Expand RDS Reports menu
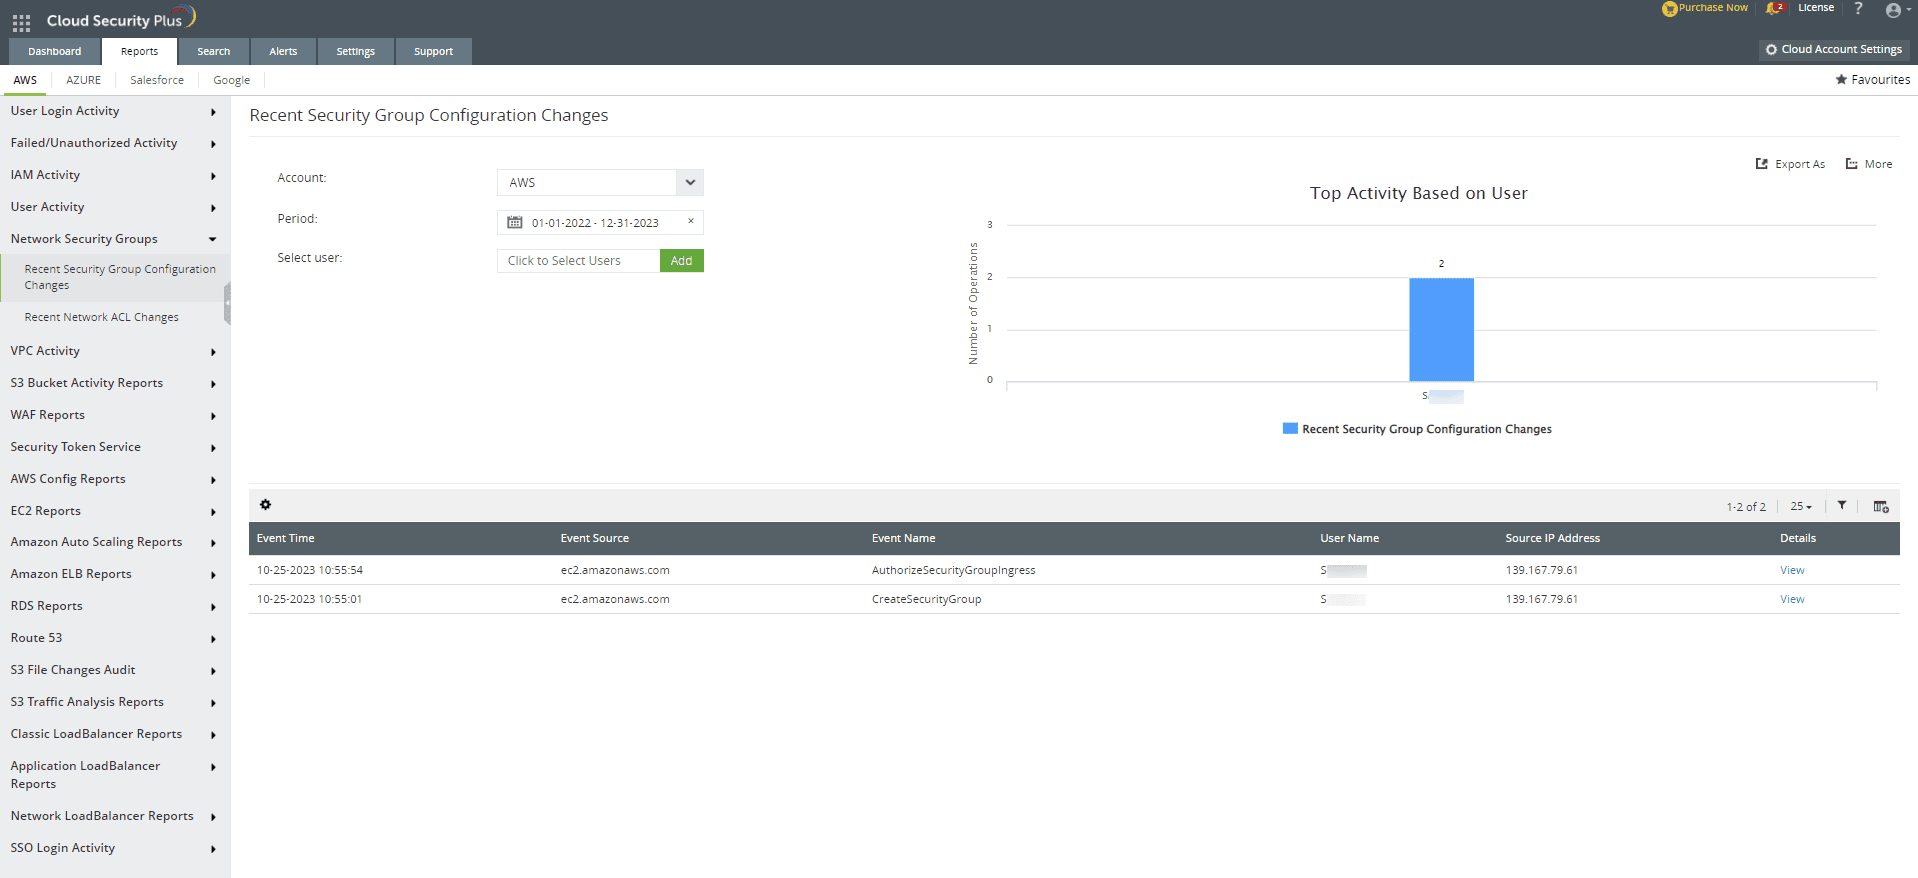The height and width of the screenshot is (878, 1918). (114, 606)
